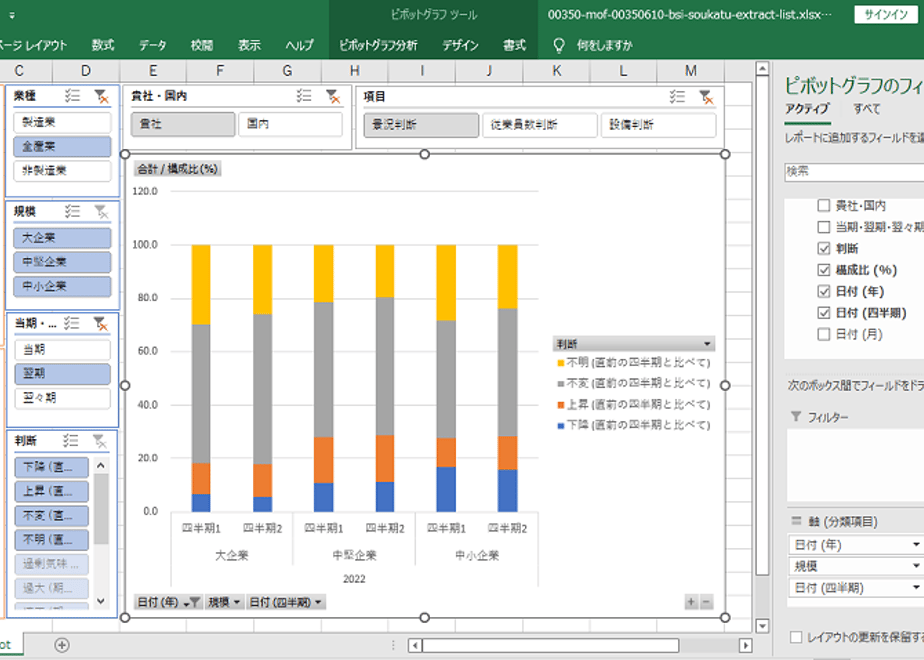Clear filter on 業種 slicer

(x=101, y=96)
